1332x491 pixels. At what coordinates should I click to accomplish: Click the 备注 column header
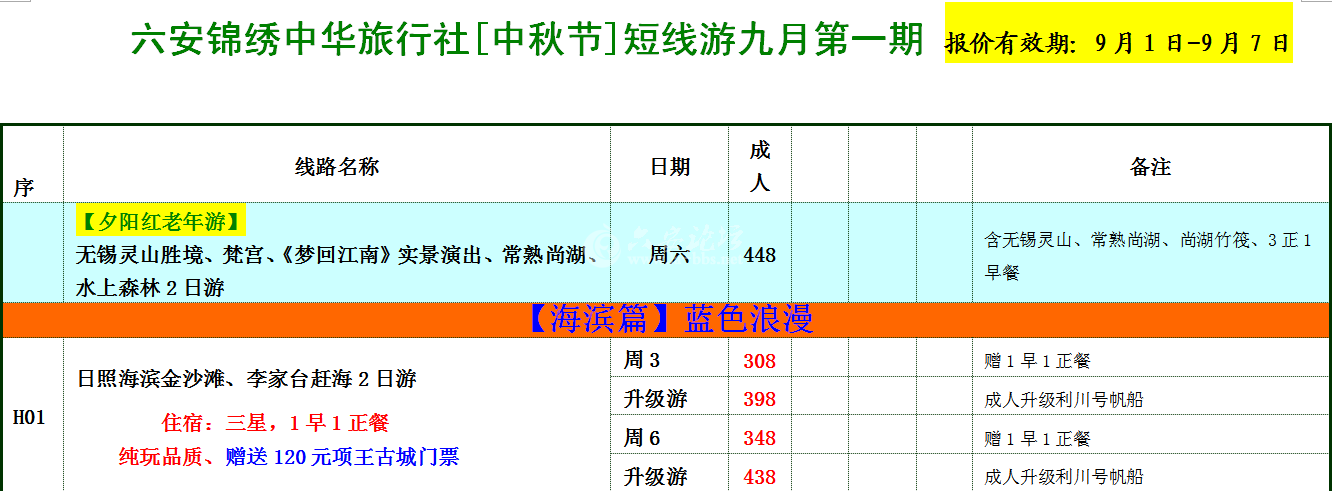pos(1150,167)
